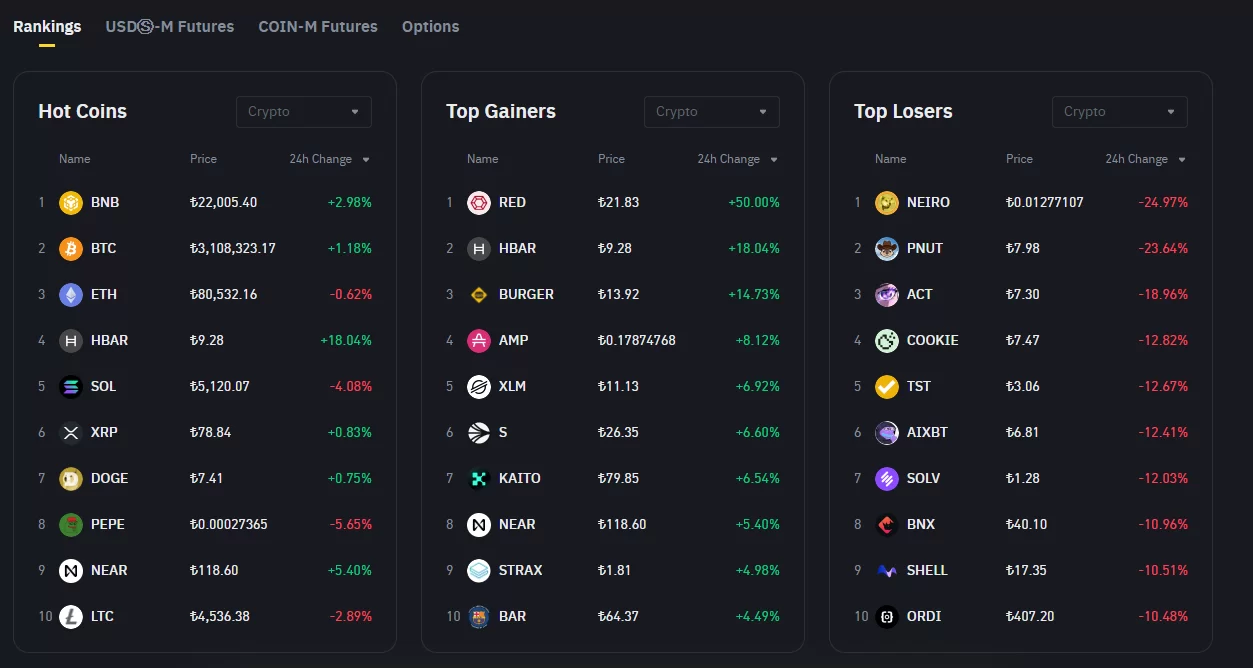This screenshot has height=668, width=1253.
Task: Select the KAITO coin icon
Action: [479, 479]
